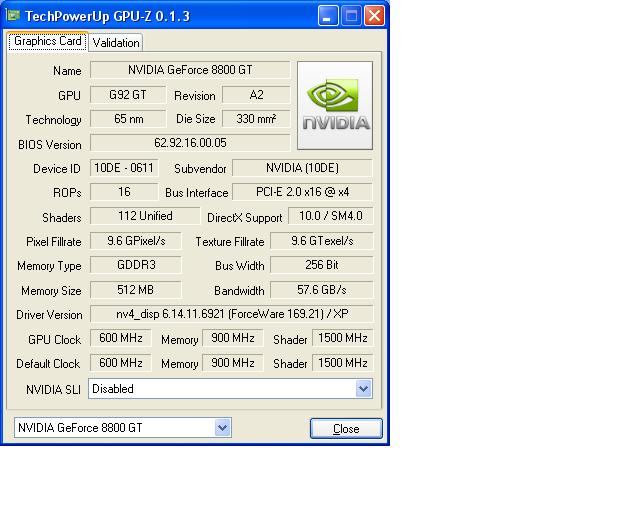Click the Memory Type field GDDR3
Image resolution: width=640 pixels, height=512 pixels.
point(136,265)
